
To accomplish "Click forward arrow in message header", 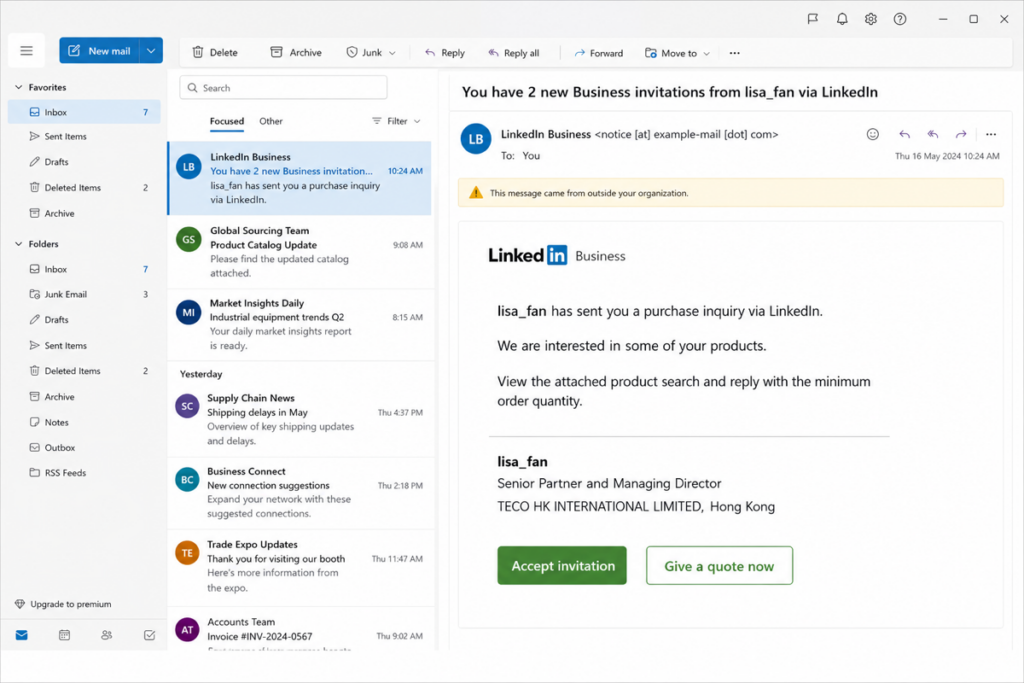I will click(961, 135).
